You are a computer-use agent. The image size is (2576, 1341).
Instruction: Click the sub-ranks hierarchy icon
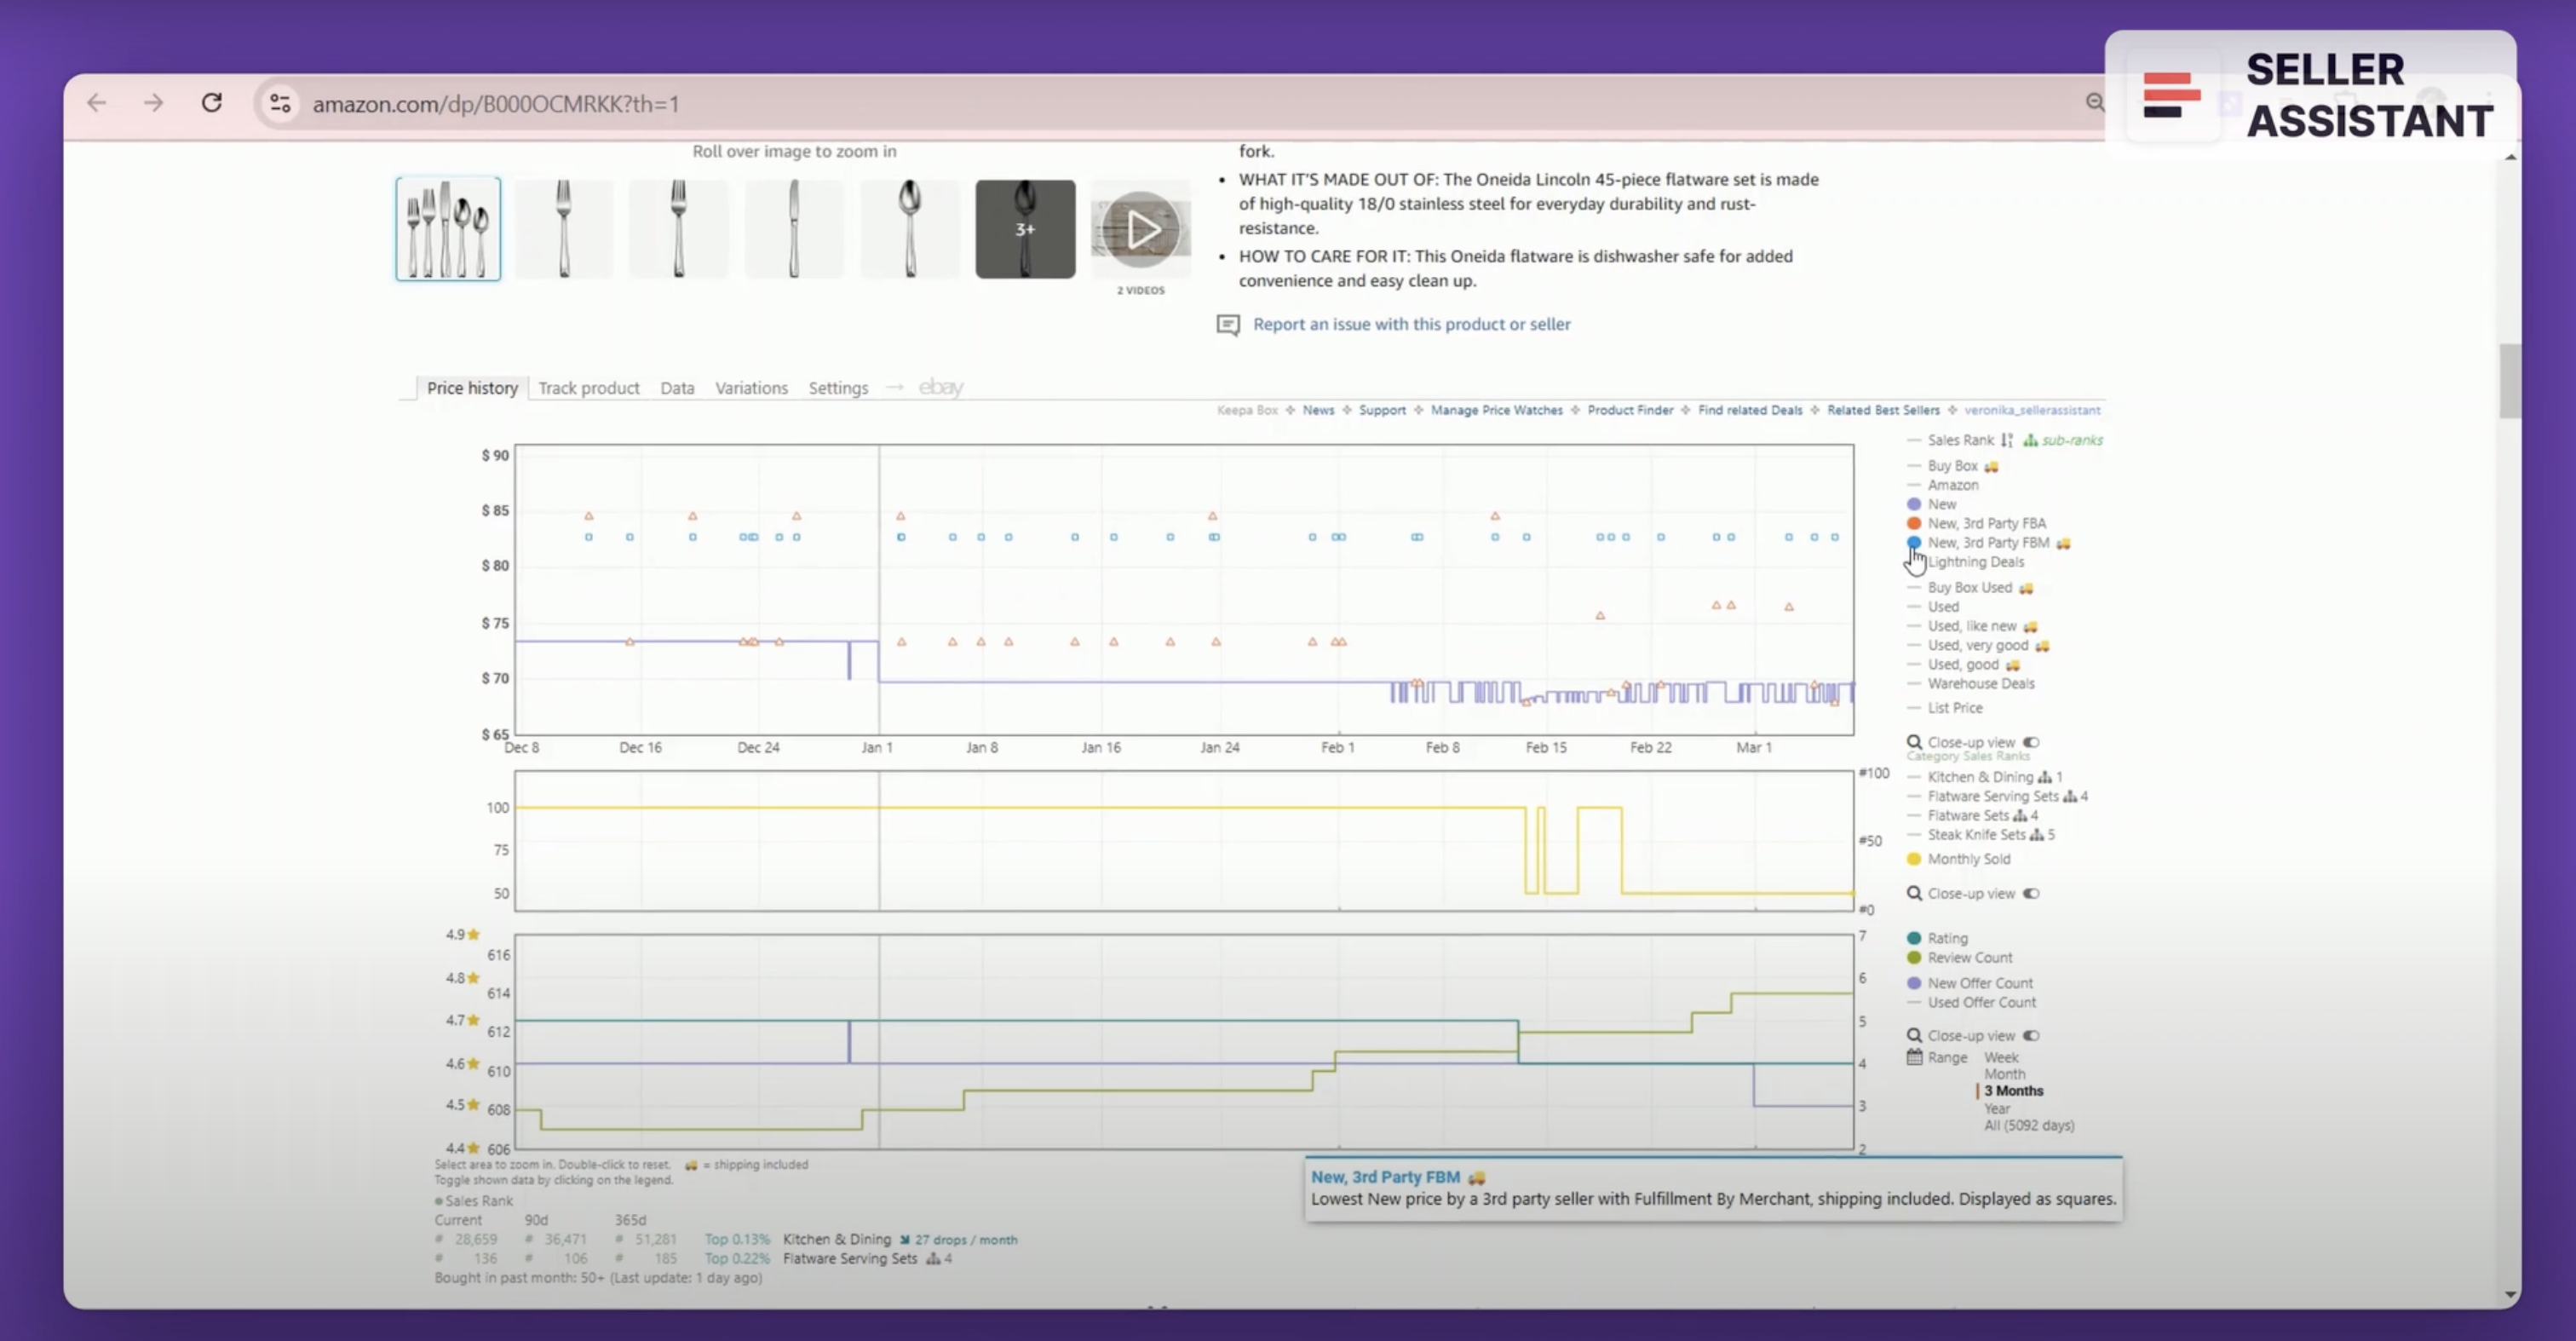pyautogui.click(x=2030, y=440)
